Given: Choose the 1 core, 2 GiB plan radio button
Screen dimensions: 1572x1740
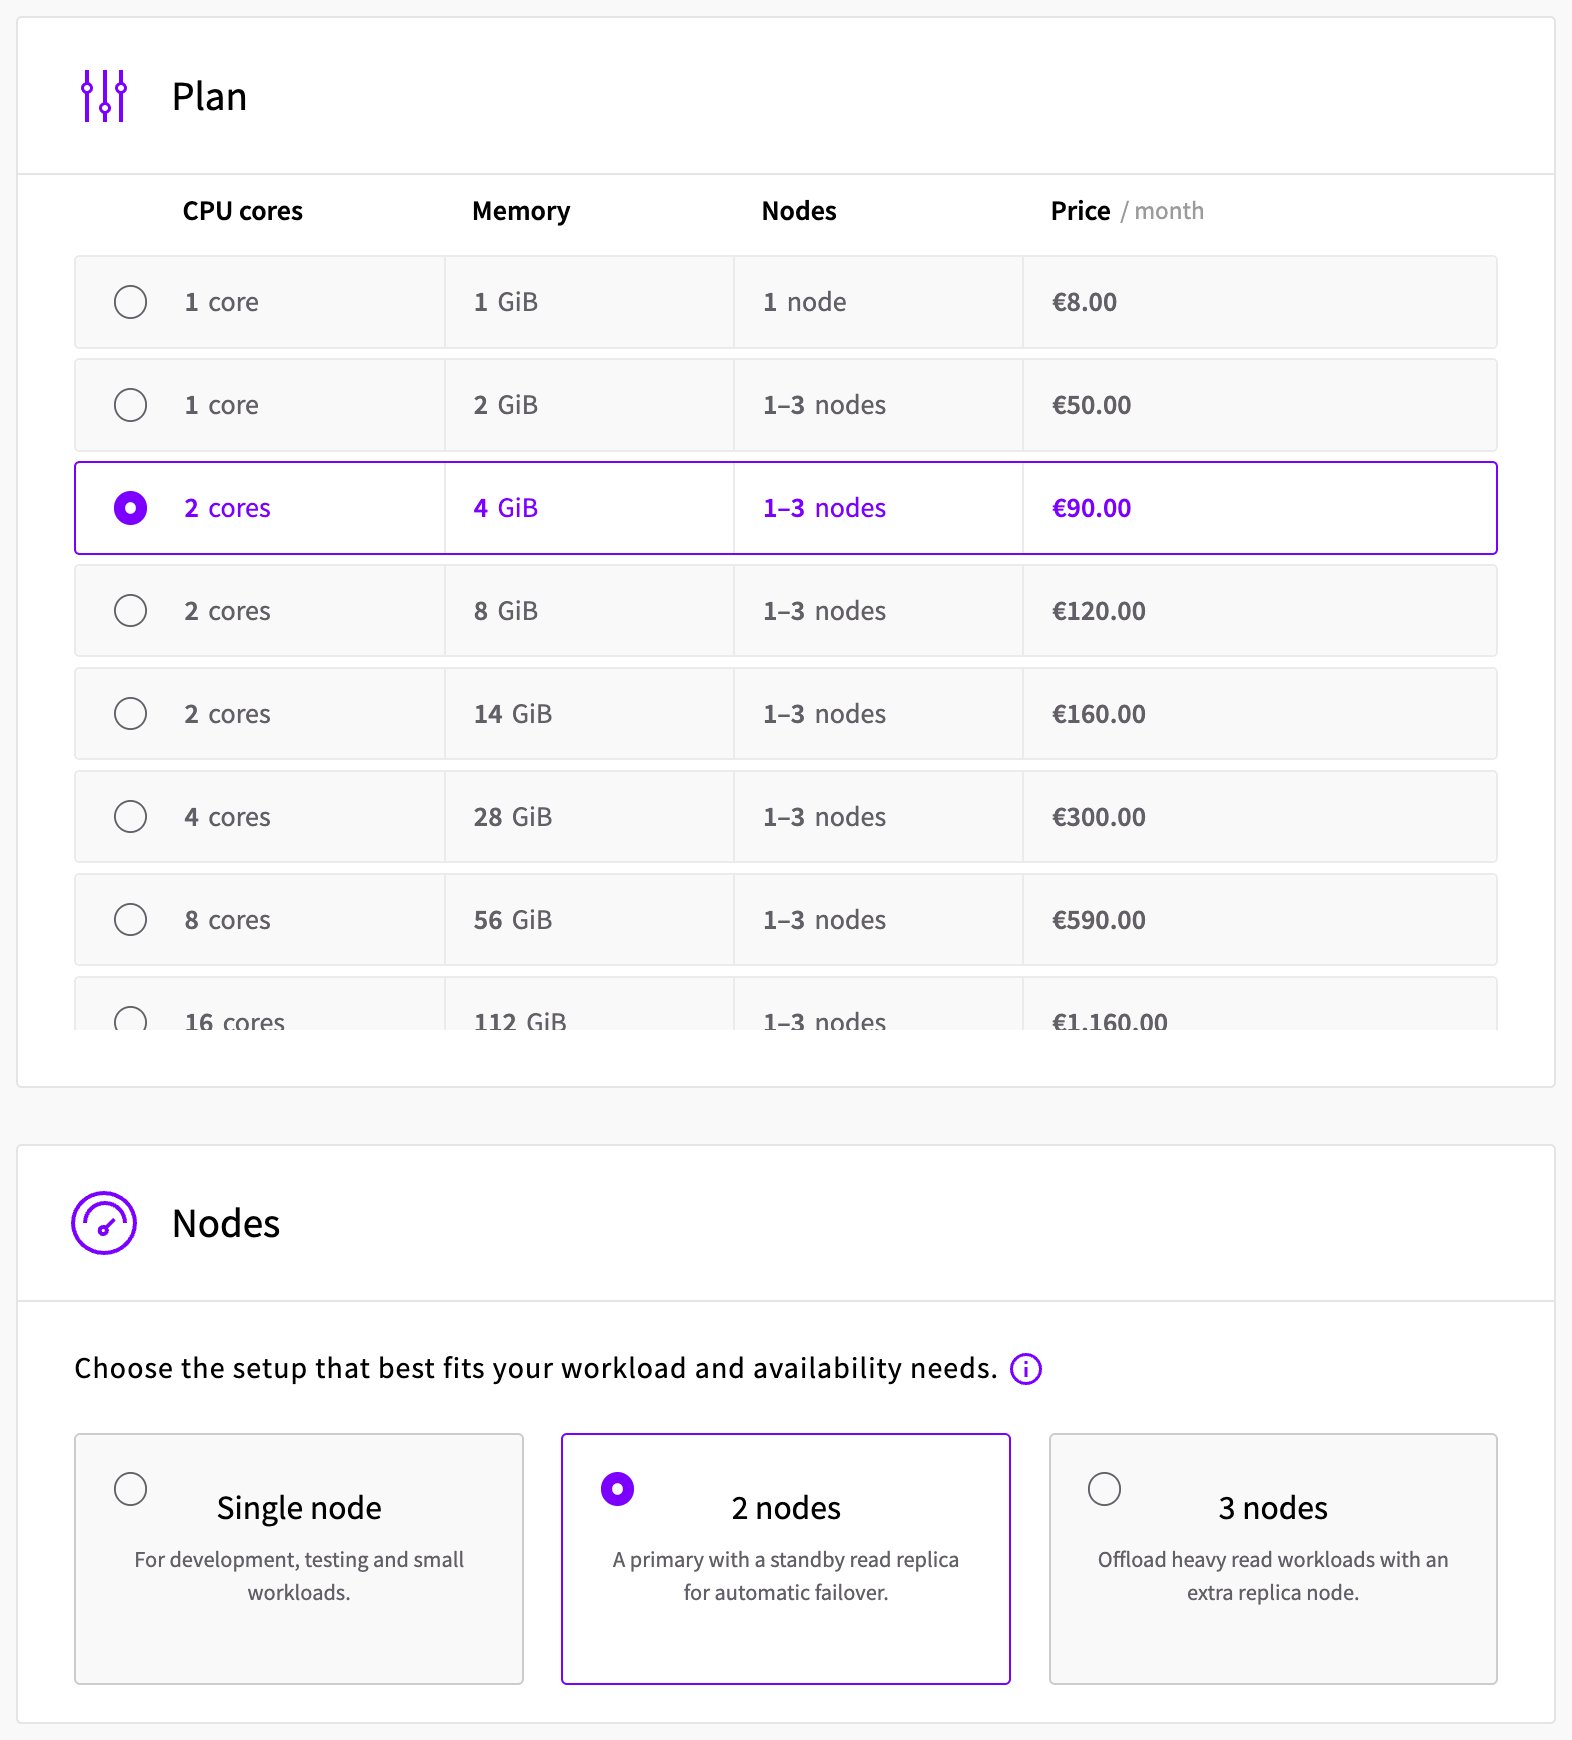Looking at the screenshot, I should click(130, 405).
